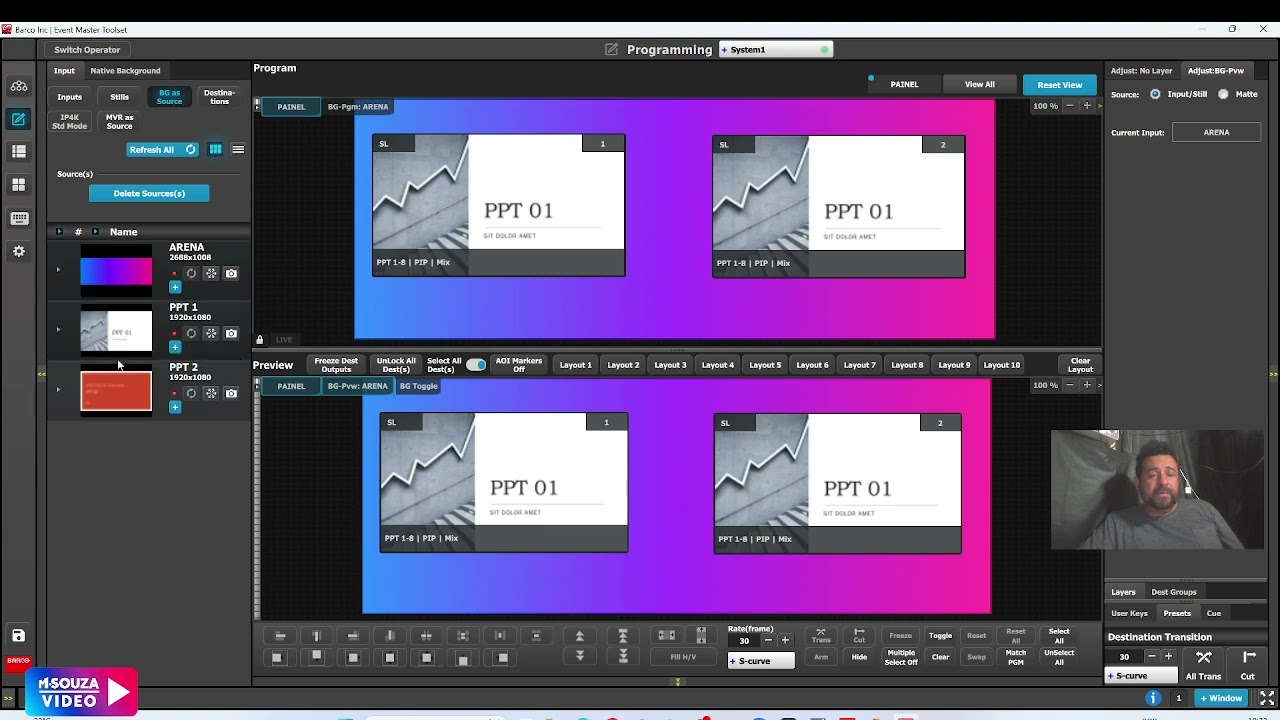Increase Rate(frame) value with plus stepper
This screenshot has width=1280, height=720.
[785, 640]
